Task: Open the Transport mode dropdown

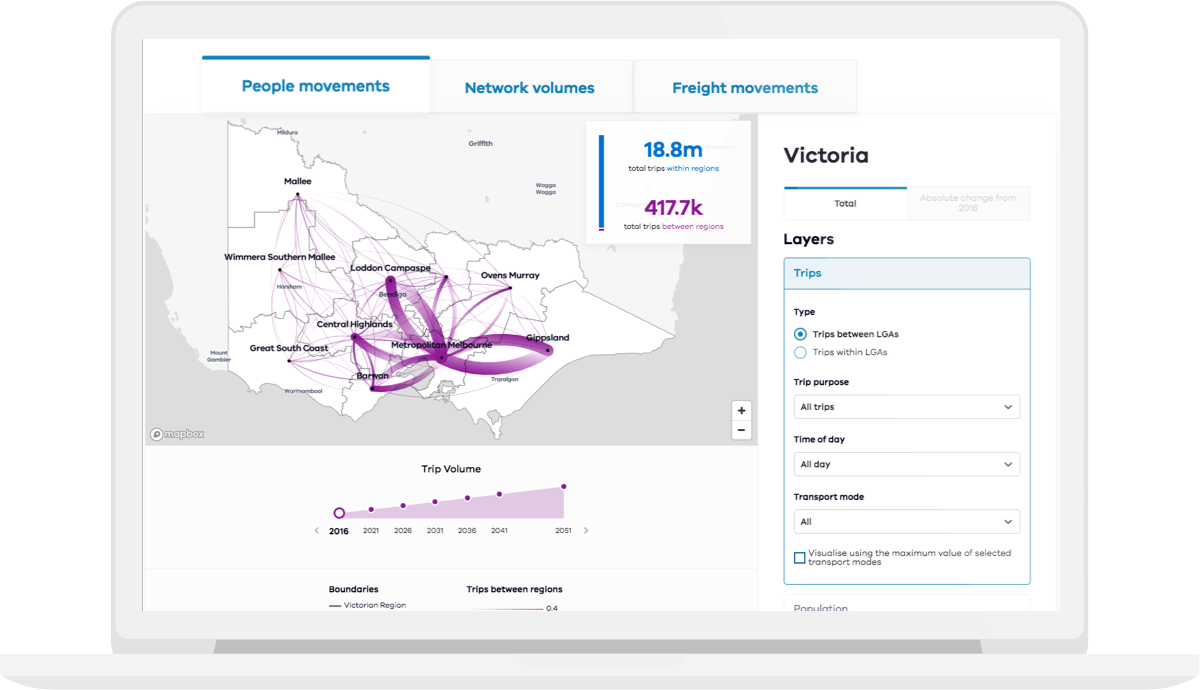Action: pyautogui.click(x=906, y=521)
